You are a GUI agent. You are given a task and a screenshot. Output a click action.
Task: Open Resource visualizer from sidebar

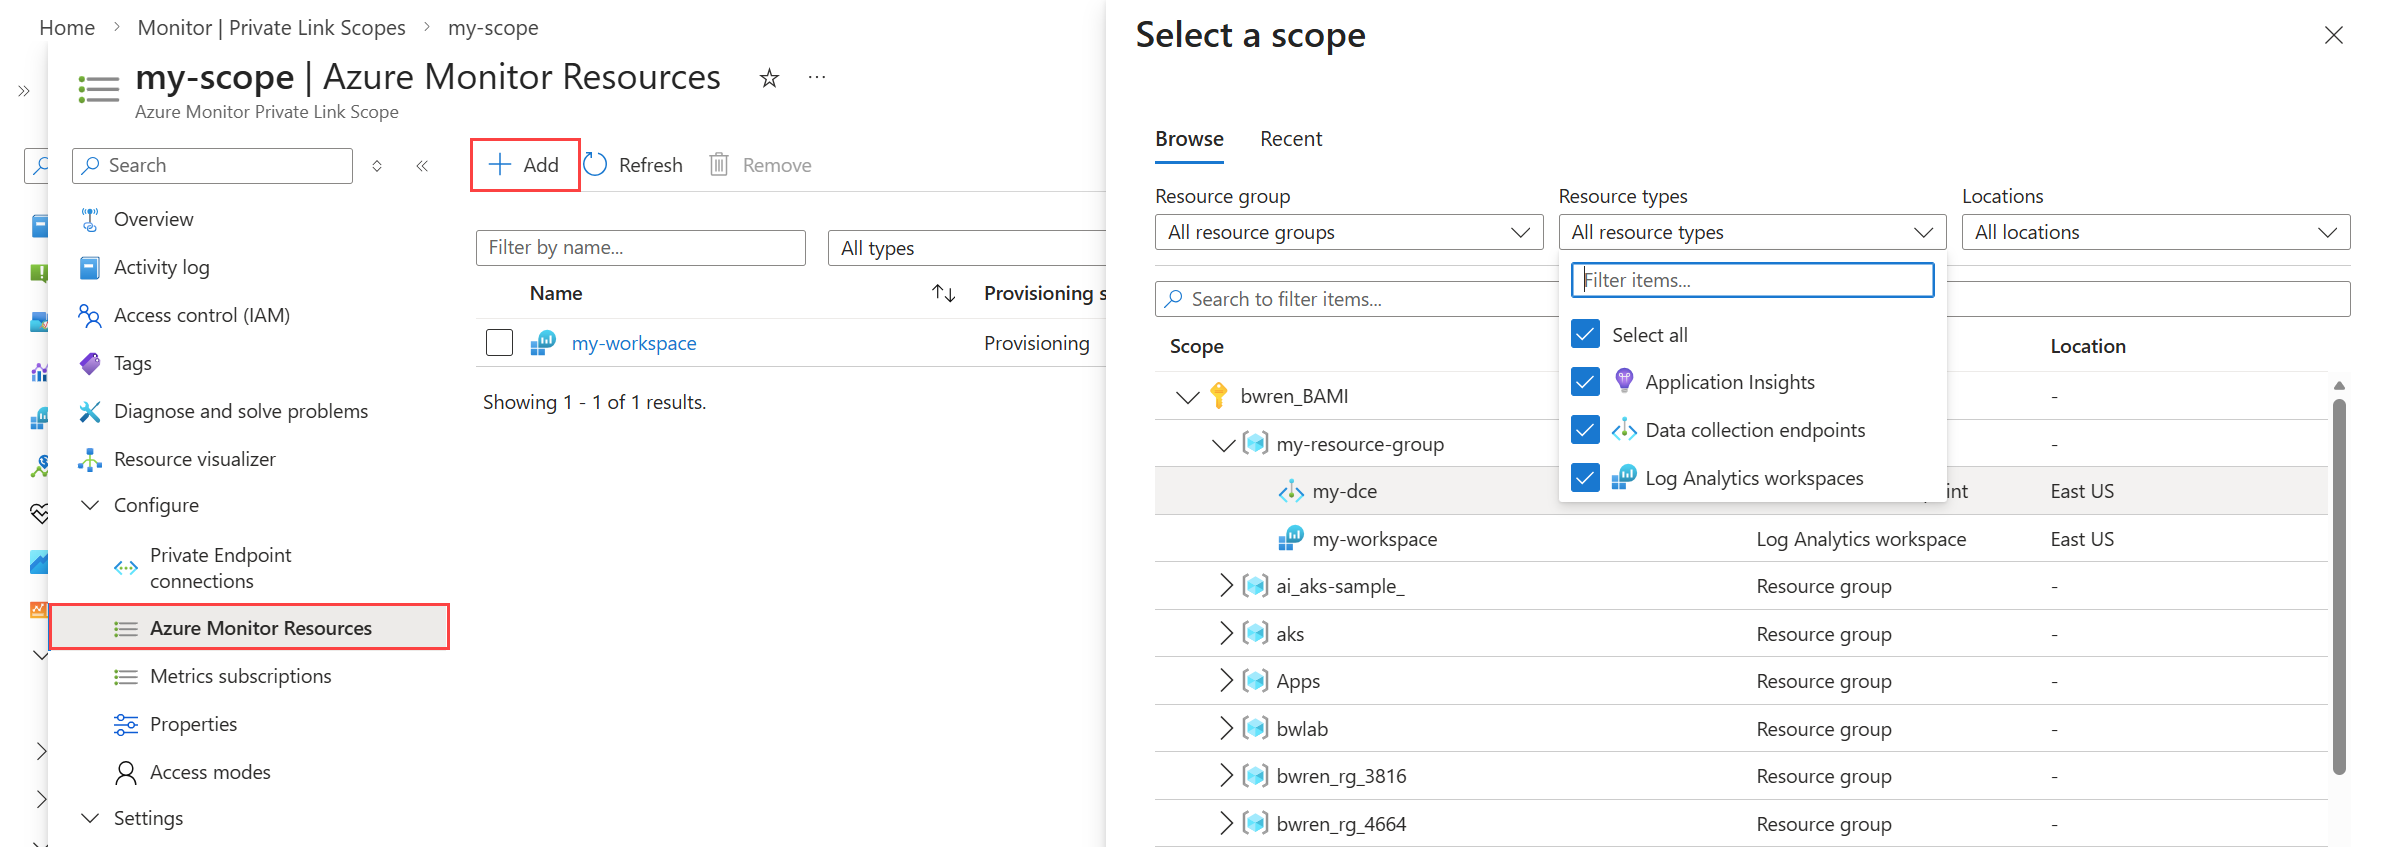(x=194, y=459)
